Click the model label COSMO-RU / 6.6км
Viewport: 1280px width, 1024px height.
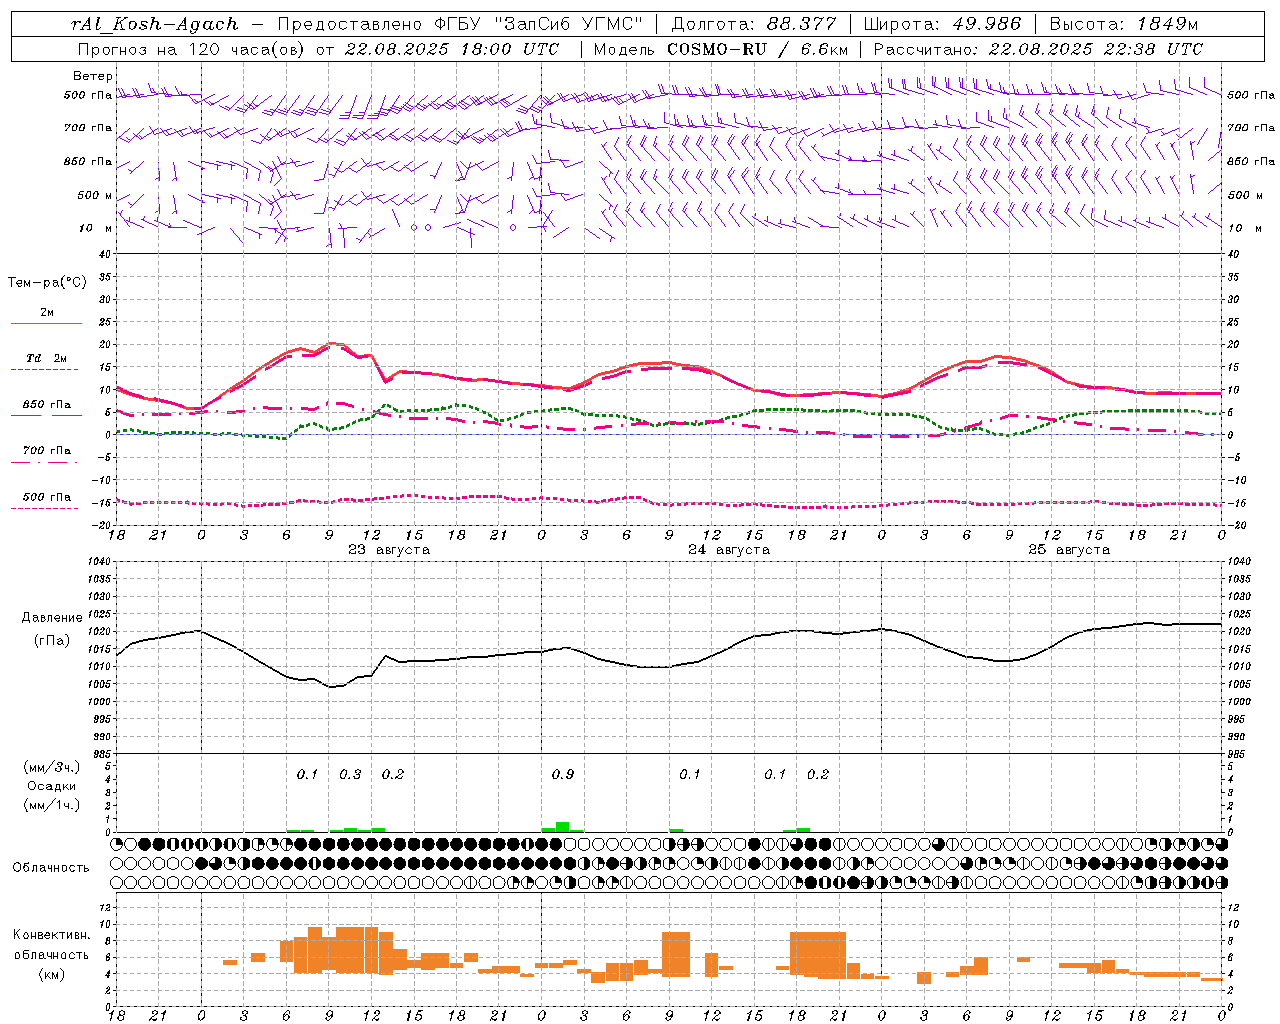click(x=758, y=49)
